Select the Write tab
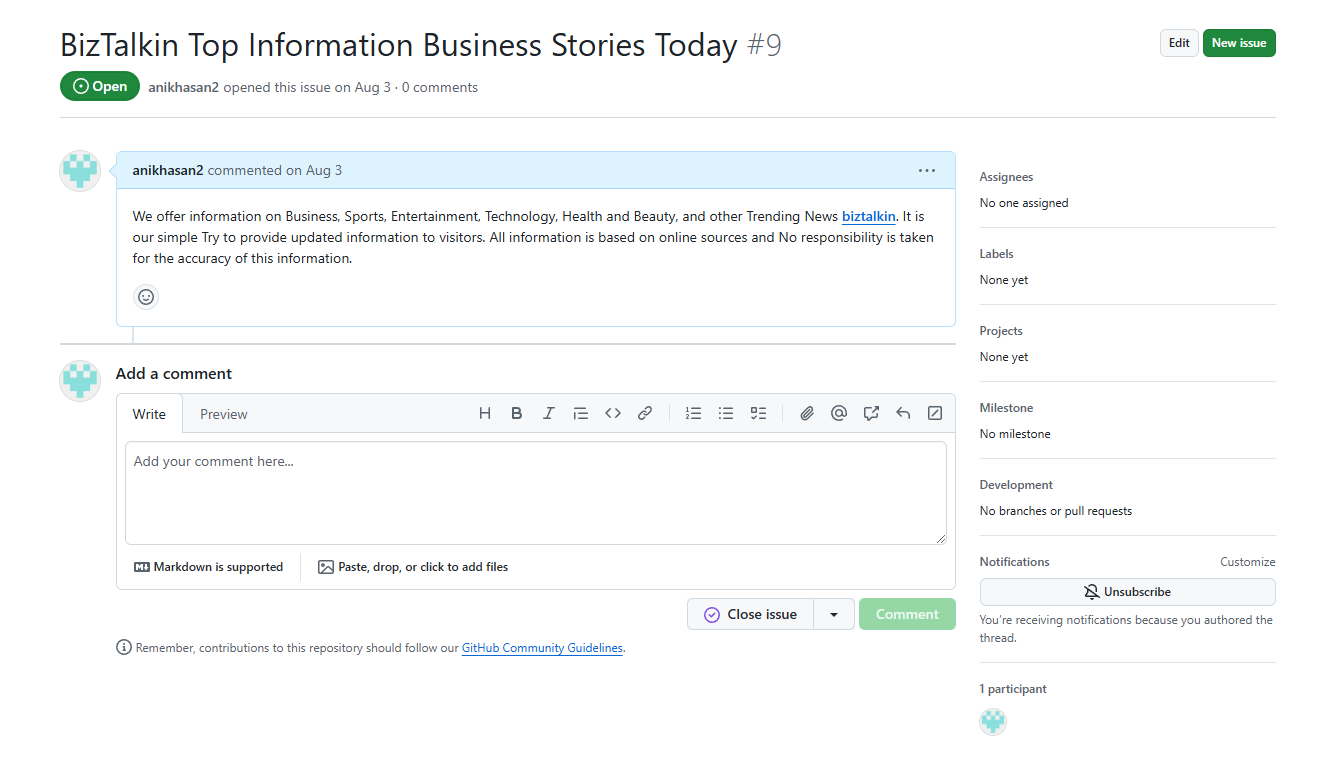1322x772 pixels. point(149,414)
